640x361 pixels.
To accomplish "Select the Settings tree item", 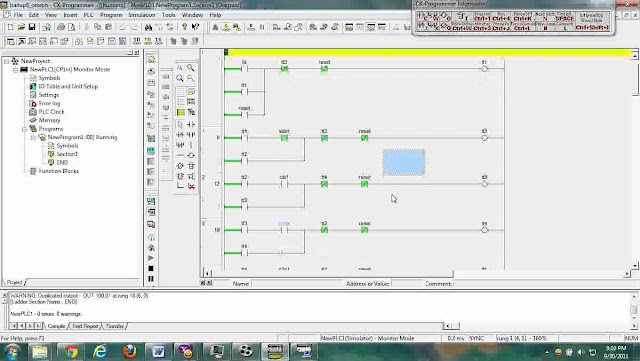I will [x=49, y=95].
